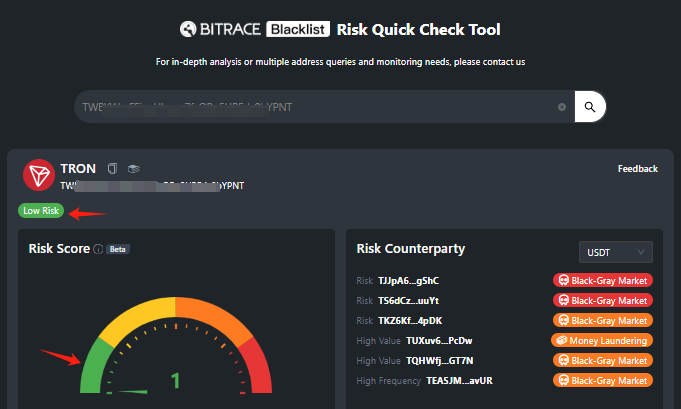Copy the TRON address icon

[112, 168]
